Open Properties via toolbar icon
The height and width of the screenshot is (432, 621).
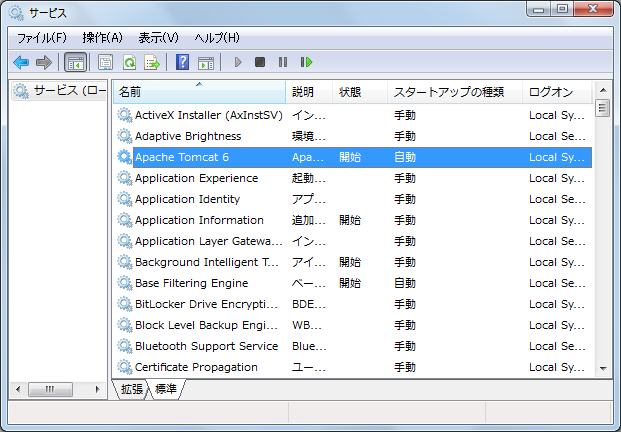point(105,62)
